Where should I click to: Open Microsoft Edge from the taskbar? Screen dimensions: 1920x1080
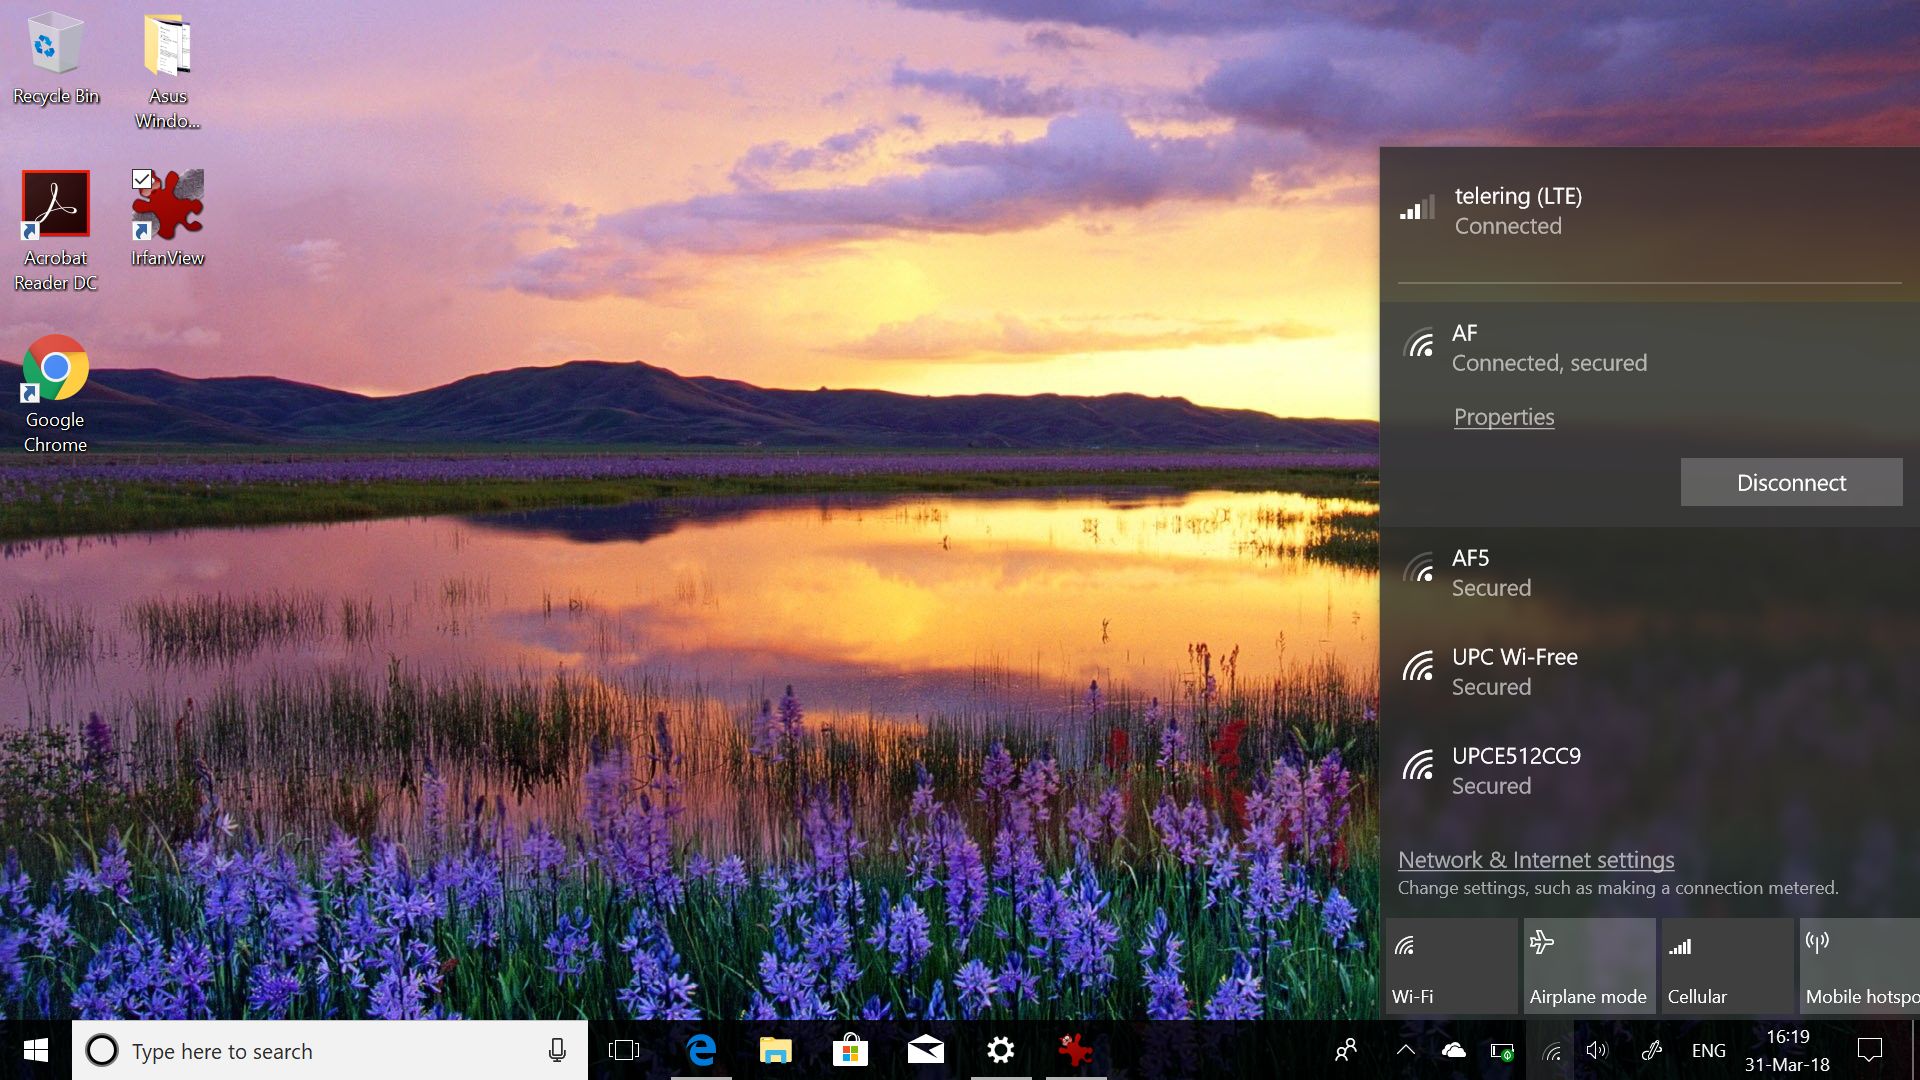pyautogui.click(x=701, y=1050)
